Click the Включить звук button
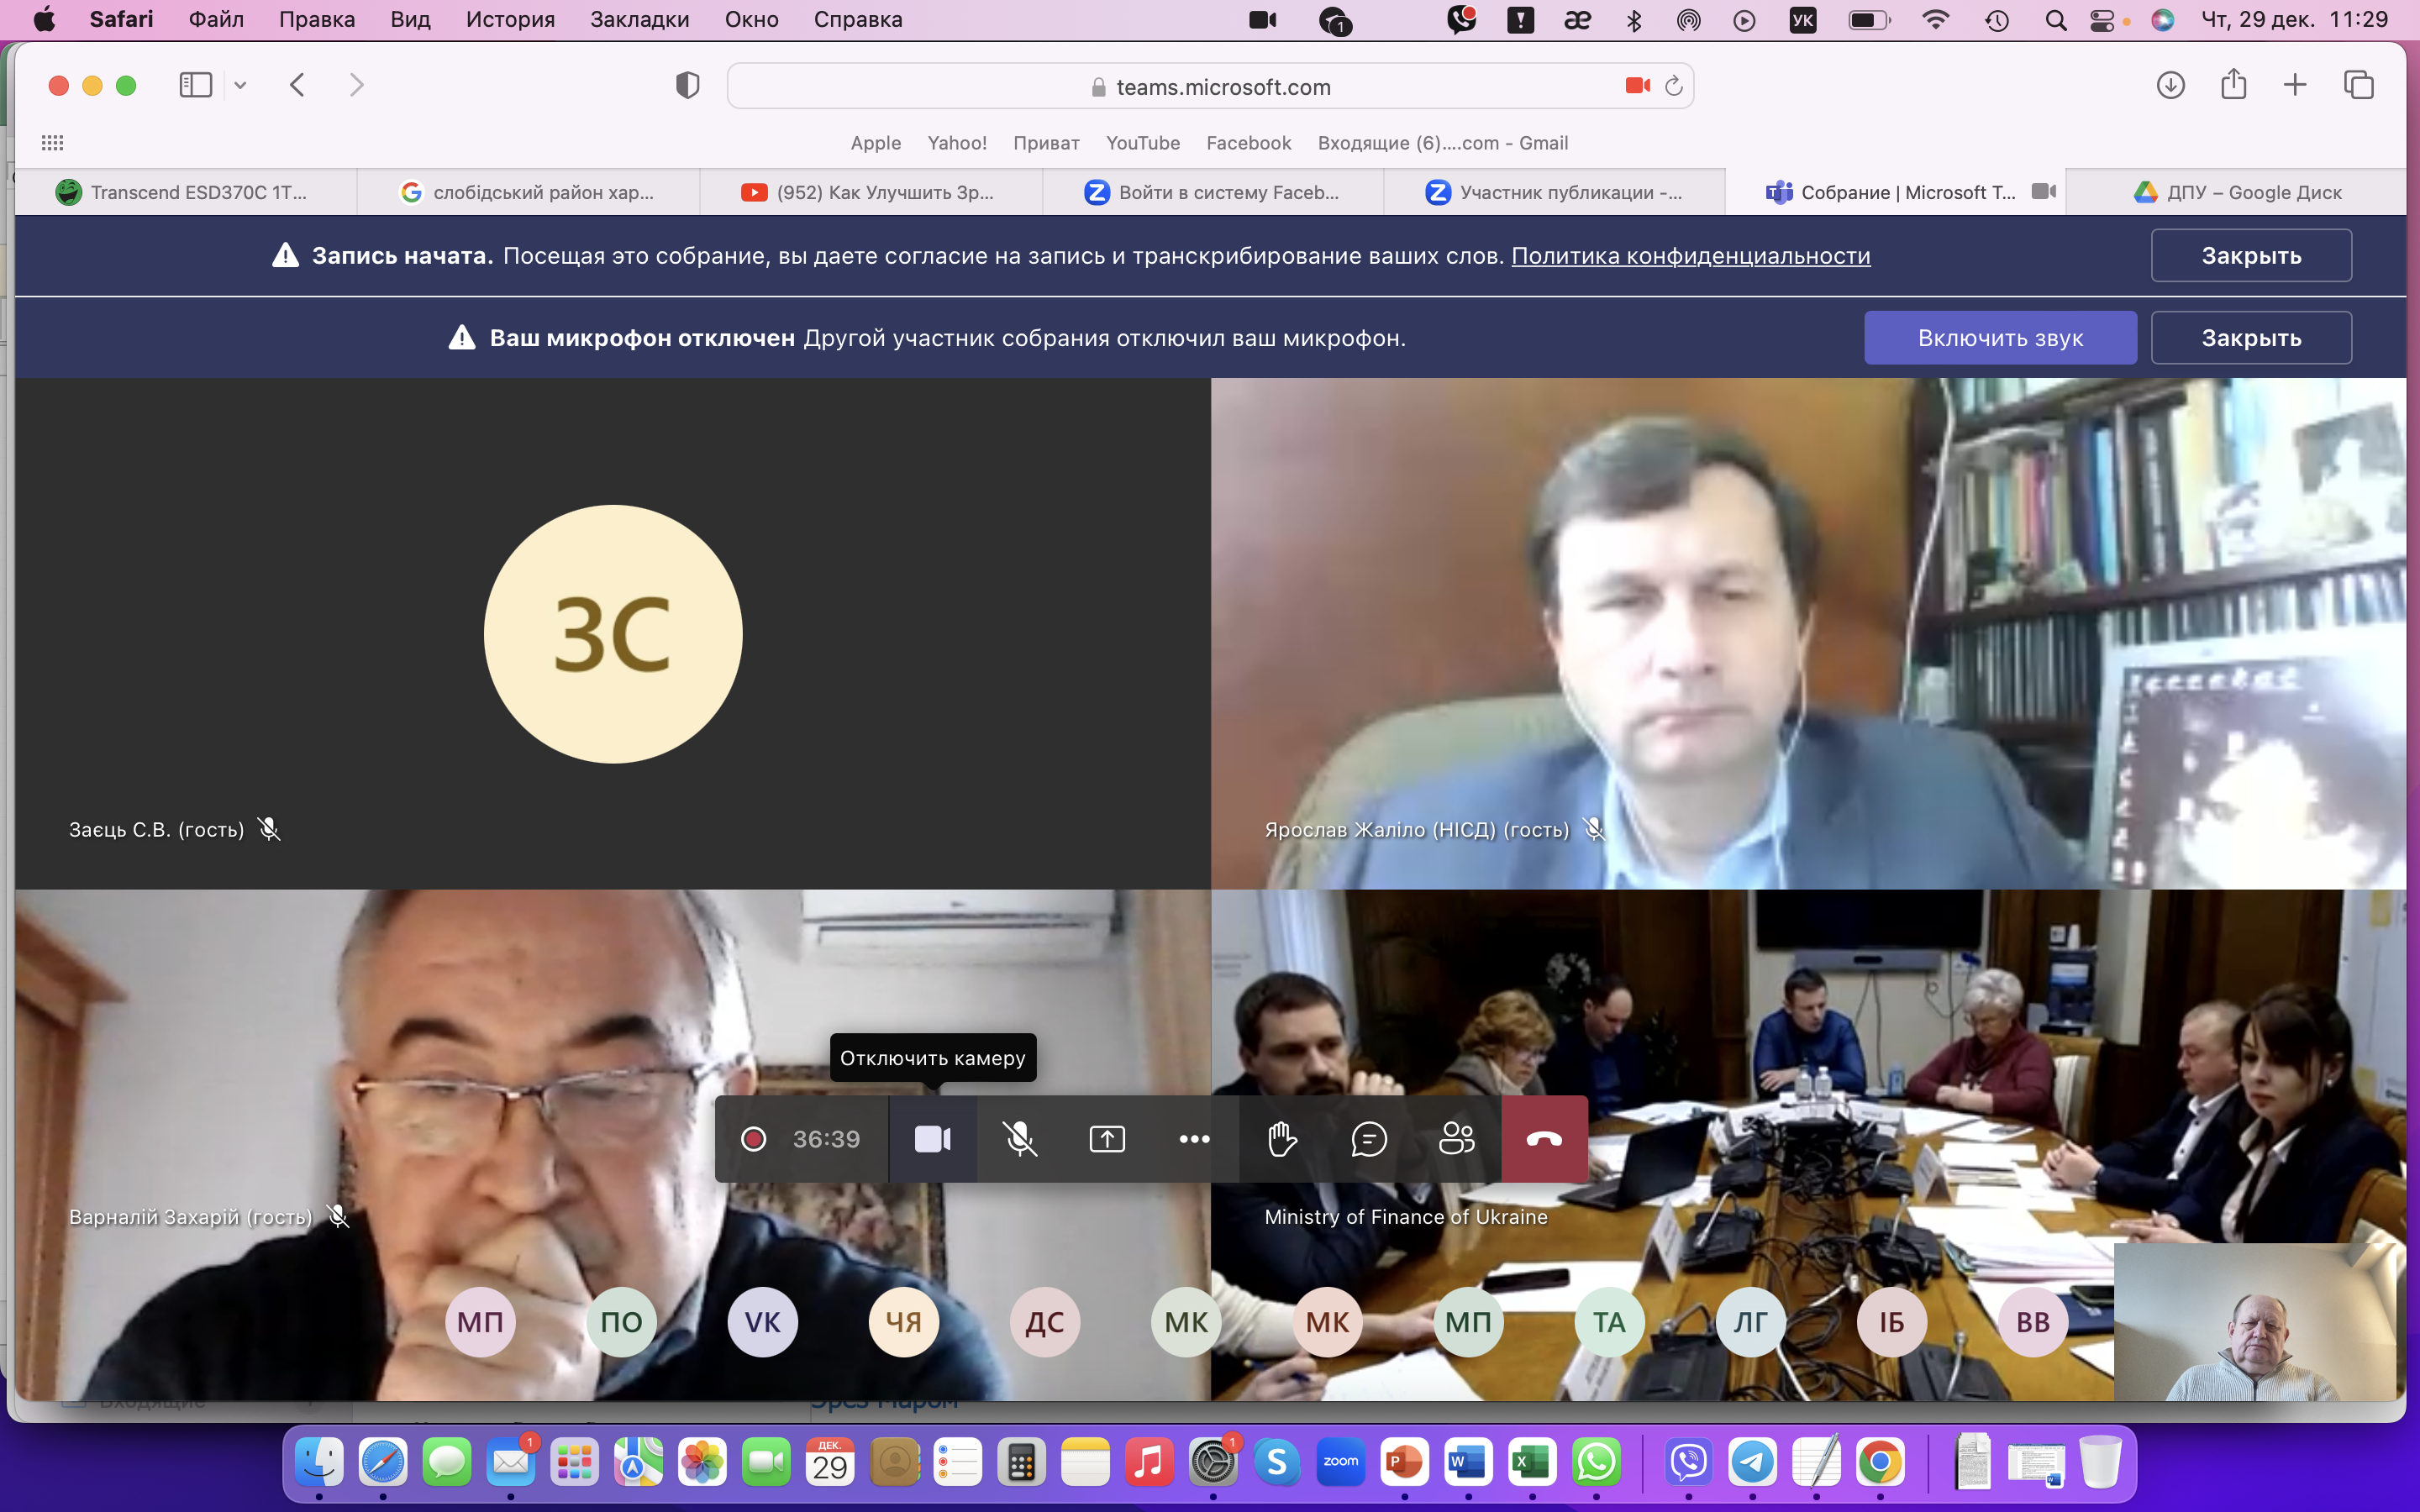This screenshot has width=2420, height=1512. [1999, 338]
